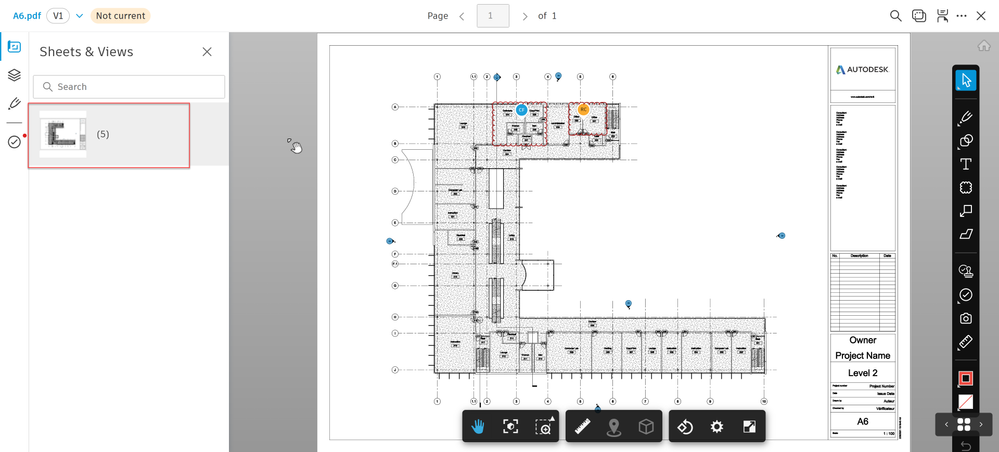Toggle full screen mode icon
Viewport: 999px width, 452px height.
click(749, 427)
